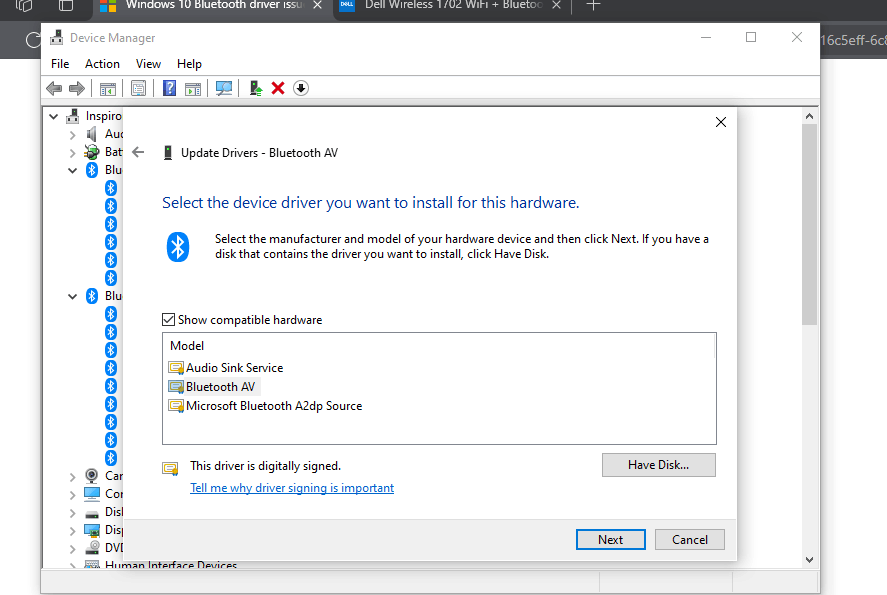887x595 pixels.
Task: Click the Computer category monitor icon
Action: 92,494
